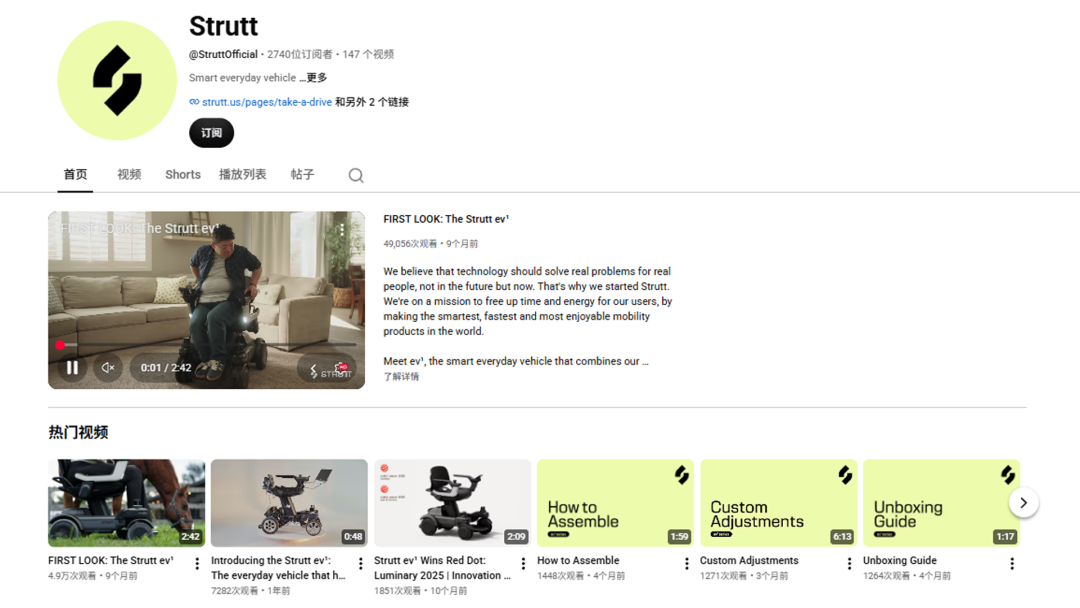
Task: Open options menu for Wins Red Dot video
Action: 523,564
